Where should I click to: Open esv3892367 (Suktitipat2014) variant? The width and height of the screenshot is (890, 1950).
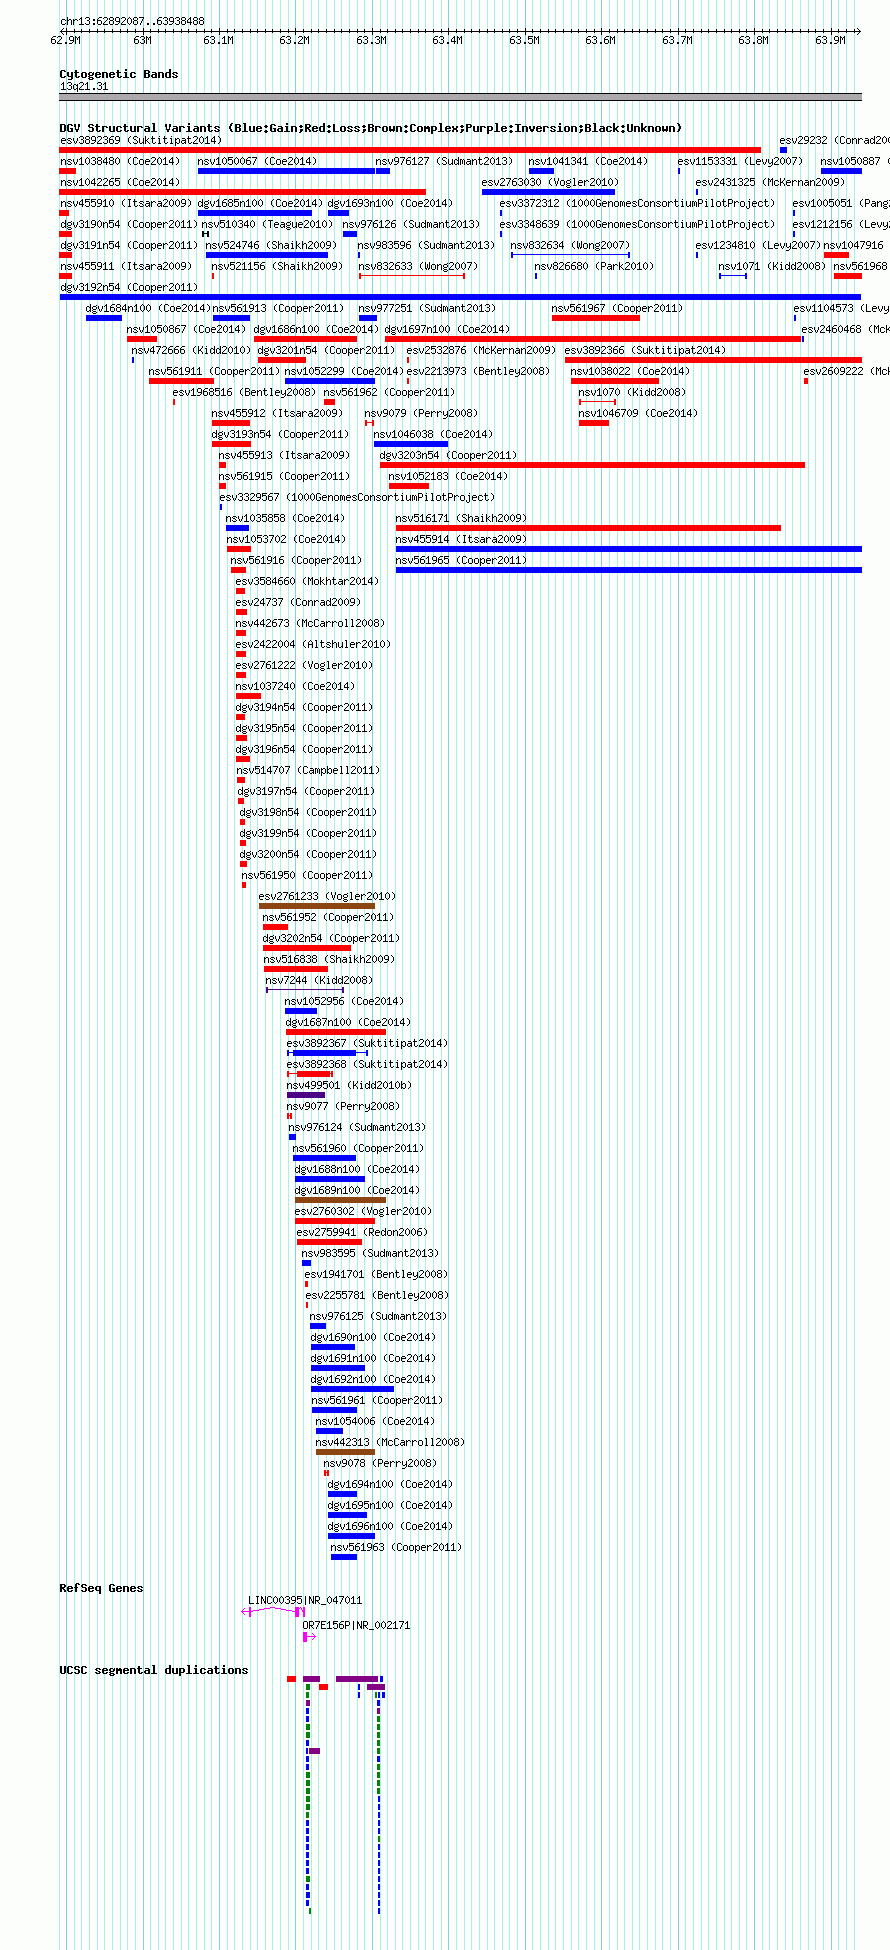328,1053
